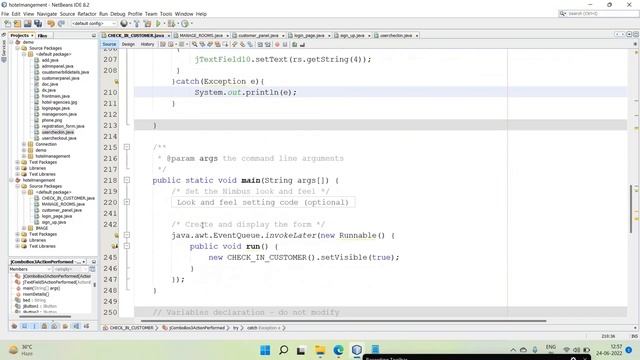Open the Debug menu
The height and width of the screenshot is (360, 640).
(118, 14)
